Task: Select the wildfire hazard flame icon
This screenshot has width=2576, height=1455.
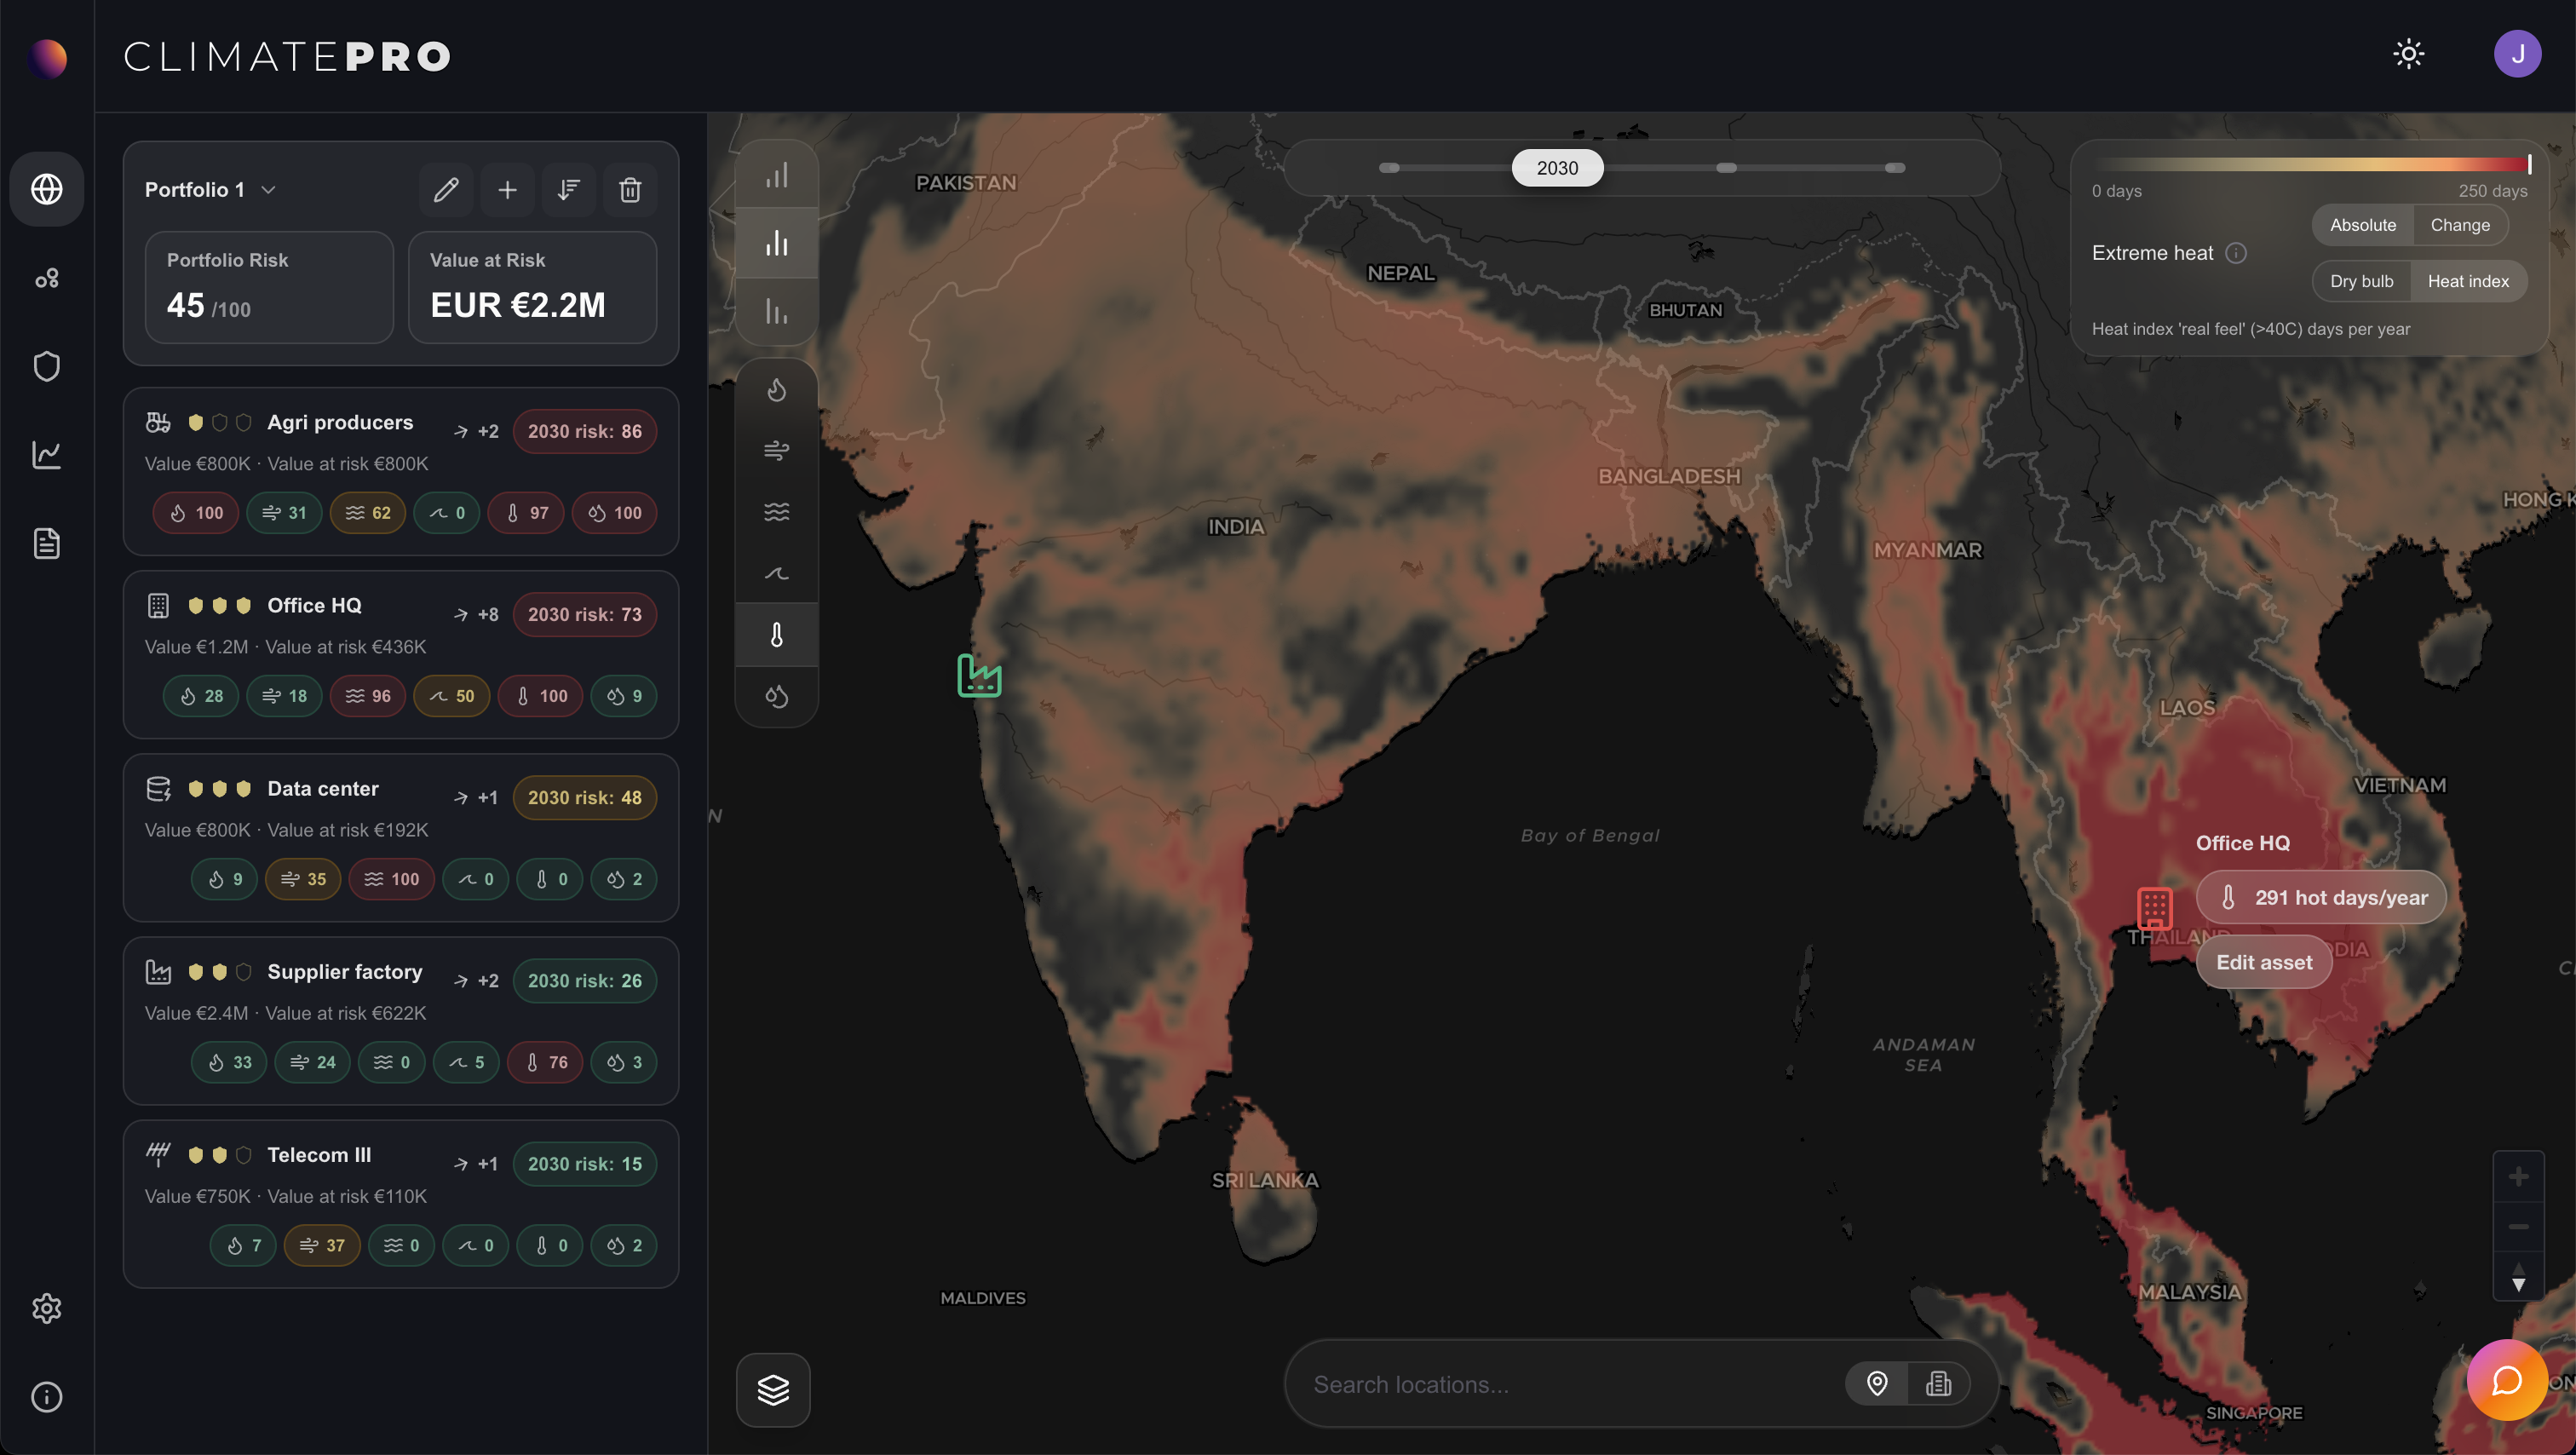Action: point(776,390)
